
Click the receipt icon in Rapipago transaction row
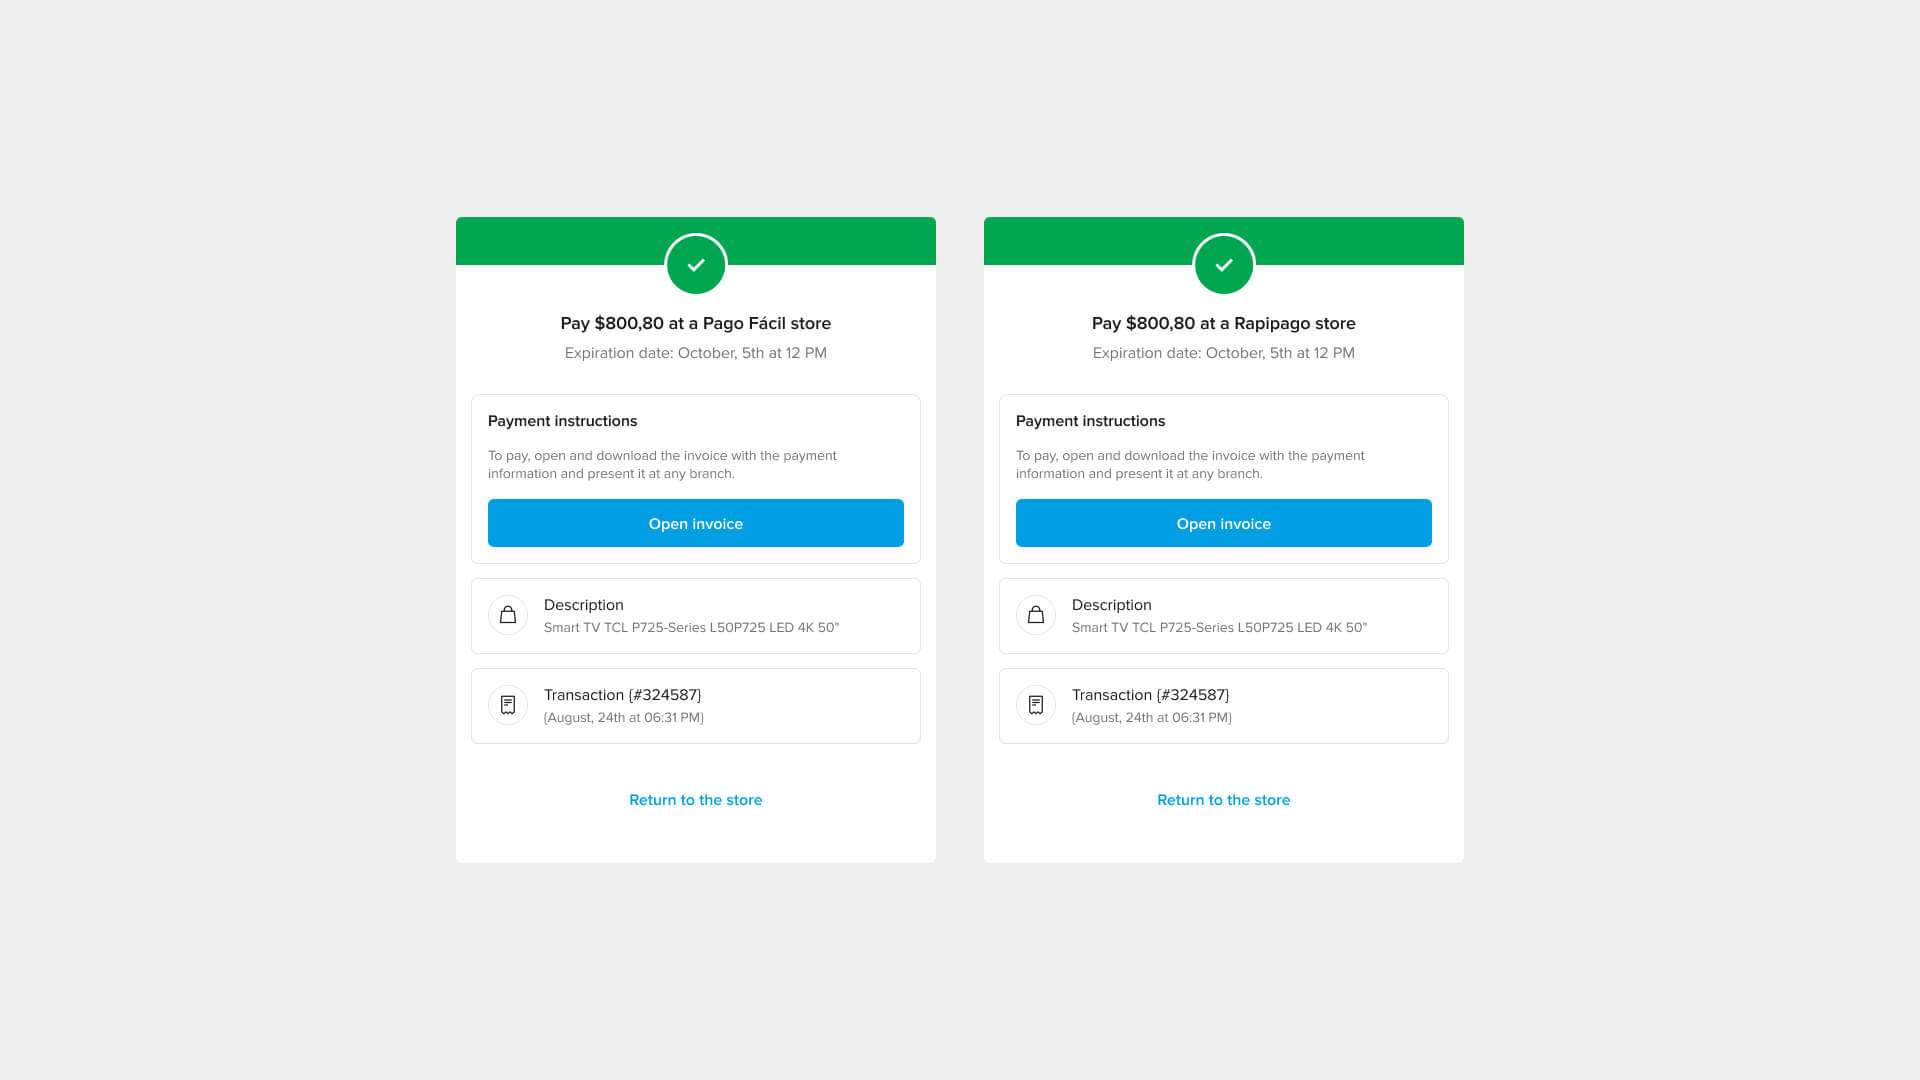[1035, 704]
